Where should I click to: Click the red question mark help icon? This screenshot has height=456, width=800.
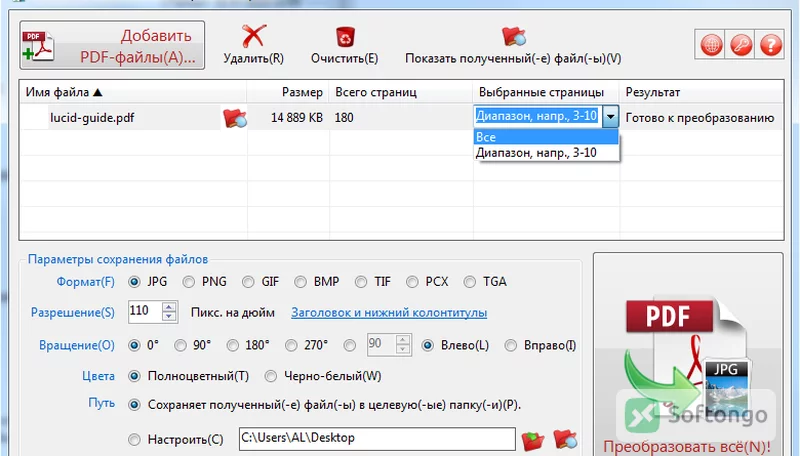(x=771, y=45)
